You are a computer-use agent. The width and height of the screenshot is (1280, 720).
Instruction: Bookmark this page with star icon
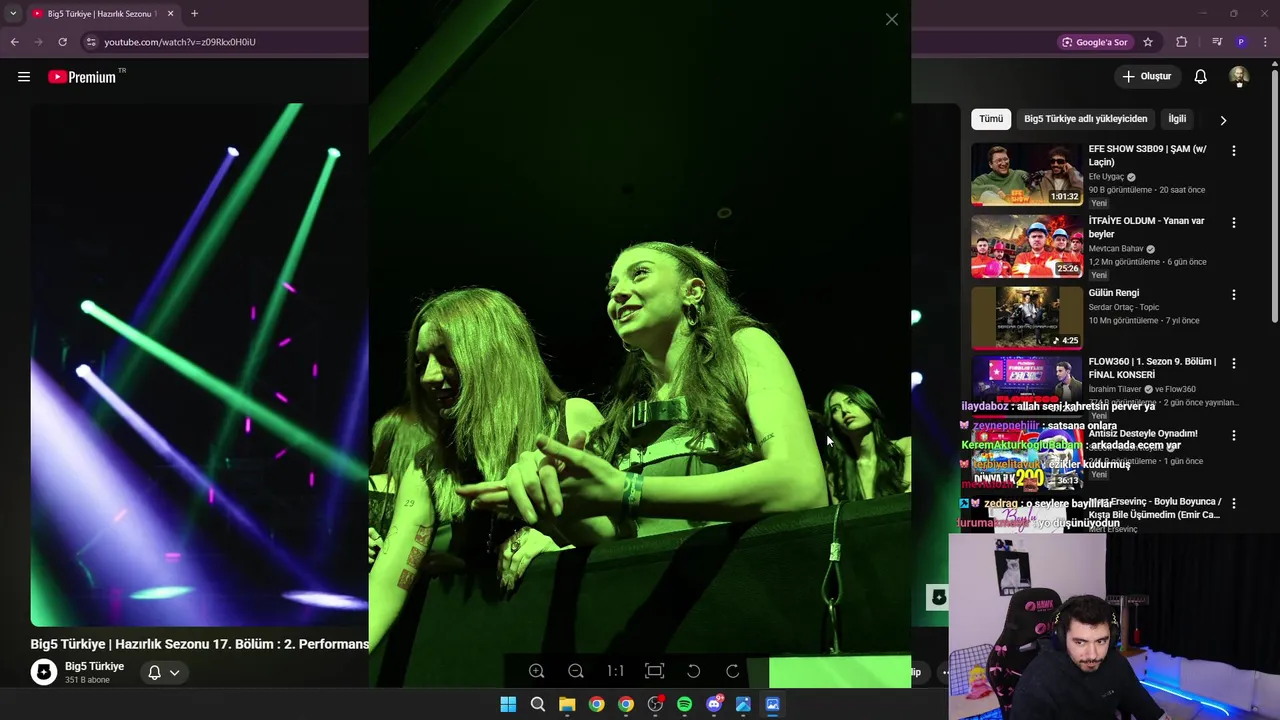point(1148,42)
